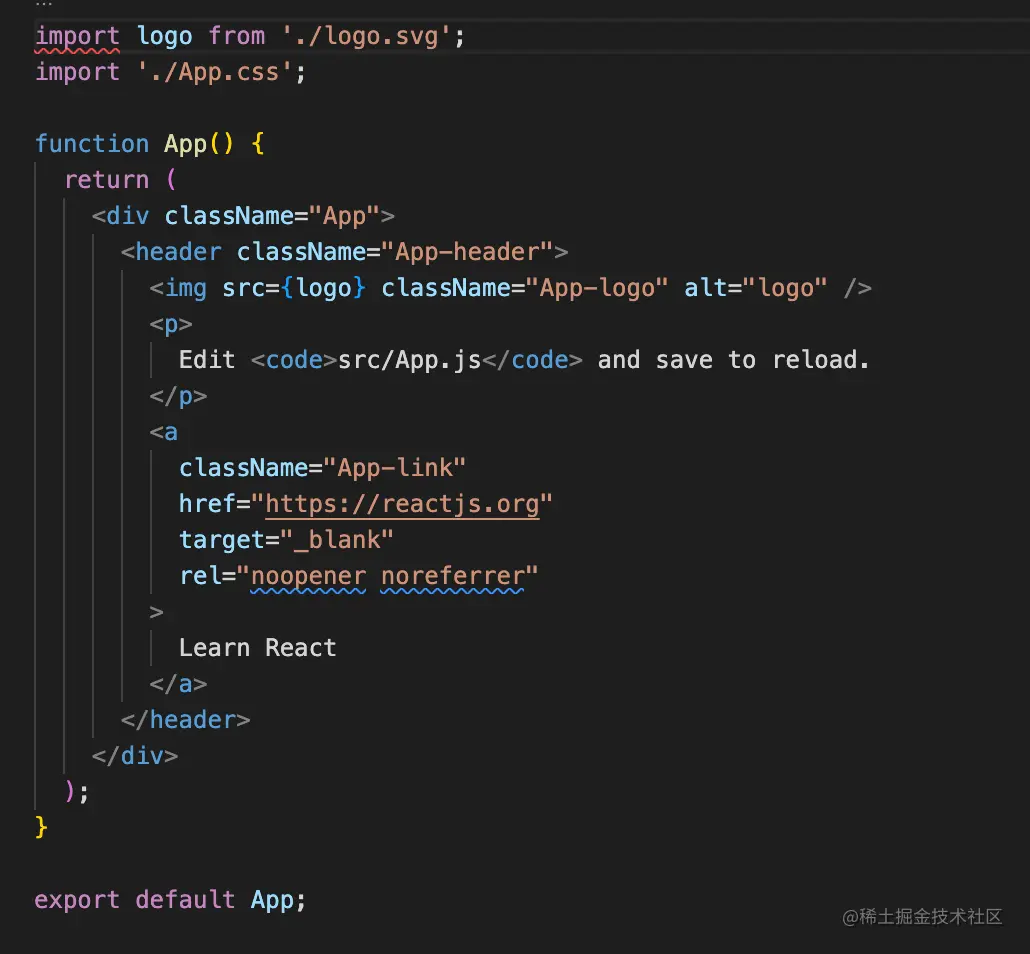The height and width of the screenshot is (954, 1030).
Task: Click the opening <a tag
Action: 164,432
